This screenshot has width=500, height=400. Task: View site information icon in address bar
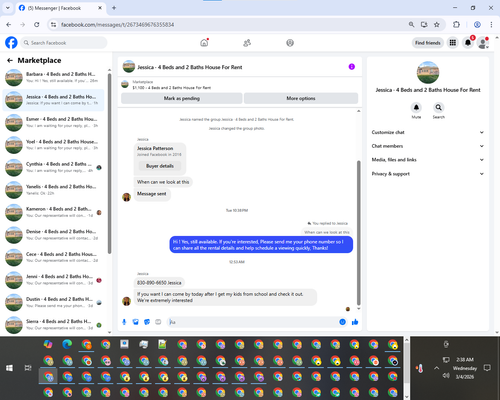pyautogui.click(x=53, y=24)
